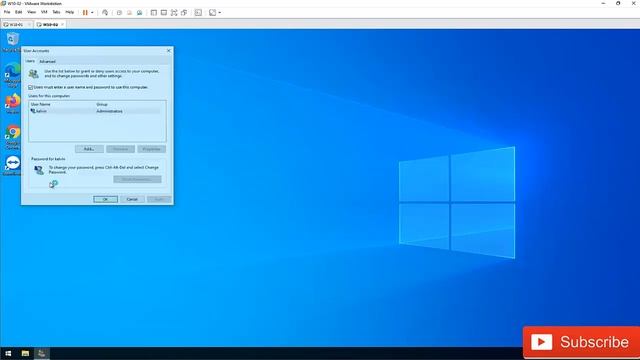Open the snapshot manager icon
Screen dimensions: 640x360
coord(140,13)
